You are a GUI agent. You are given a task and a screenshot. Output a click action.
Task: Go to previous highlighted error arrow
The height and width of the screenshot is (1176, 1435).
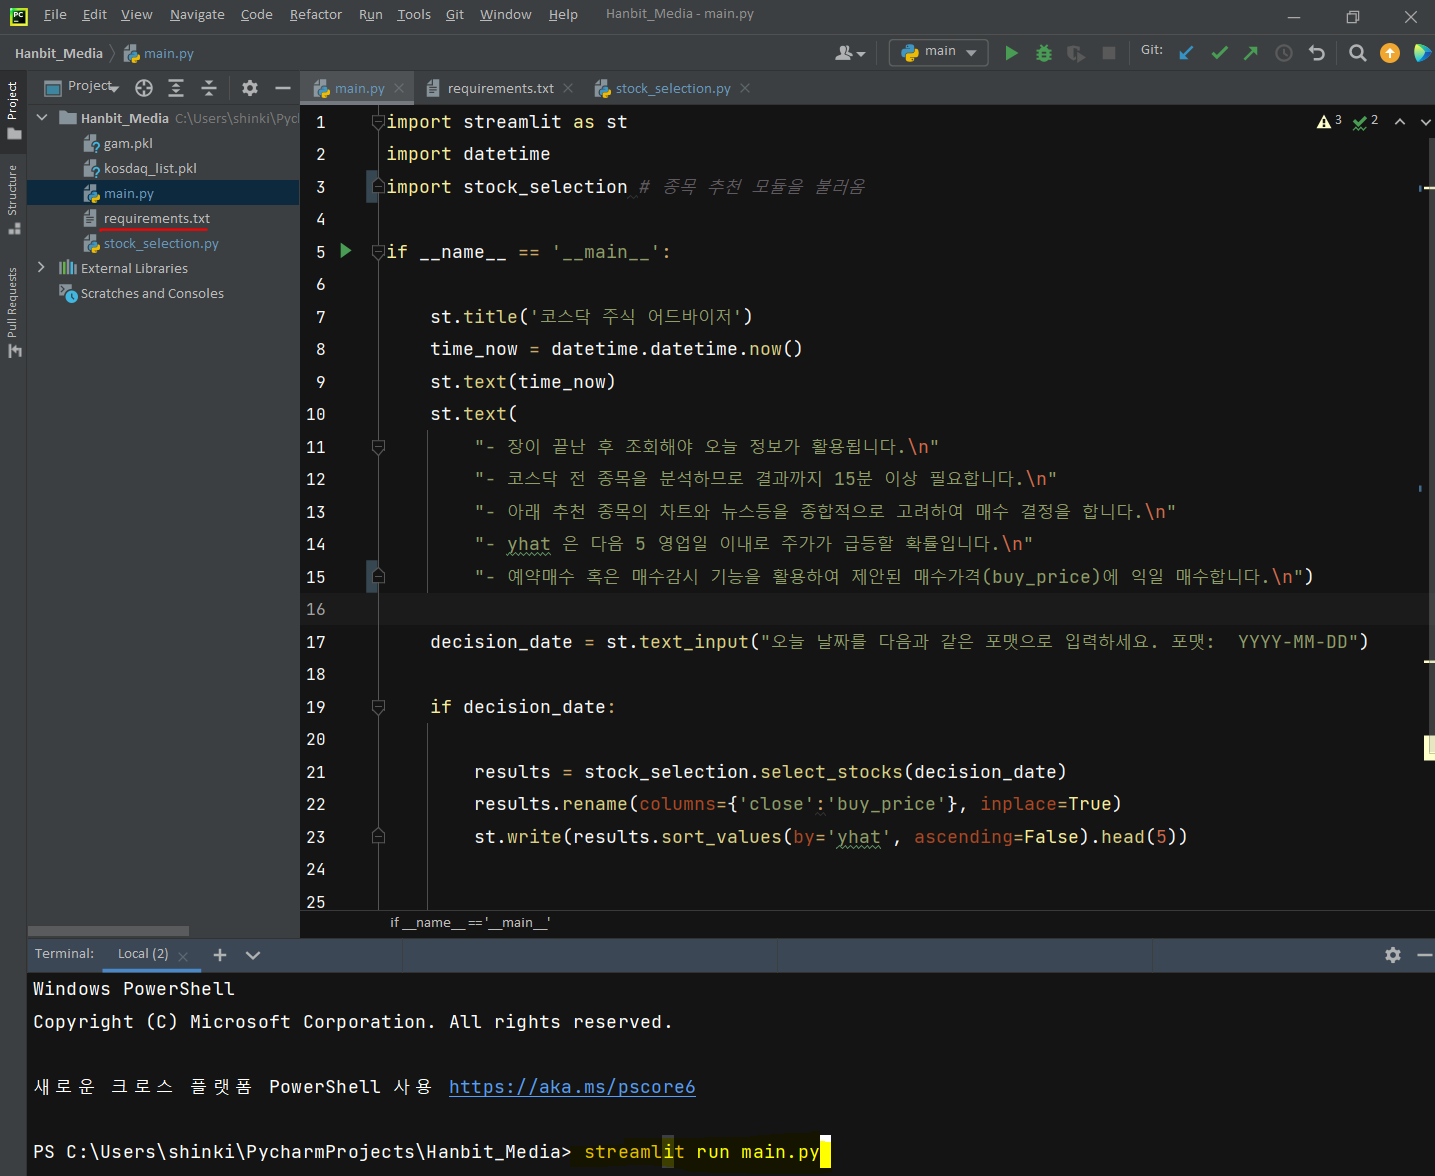pyautogui.click(x=1400, y=121)
